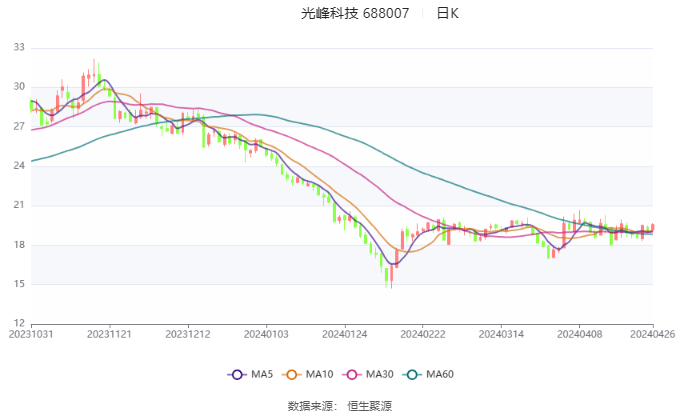
Task: Click x-axis date label 20240124
Action: tap(344, 334)
